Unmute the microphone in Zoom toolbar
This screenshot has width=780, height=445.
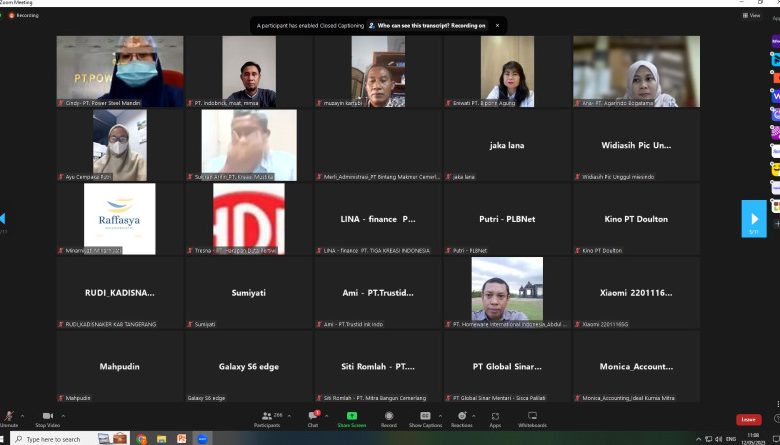point(9,416)
